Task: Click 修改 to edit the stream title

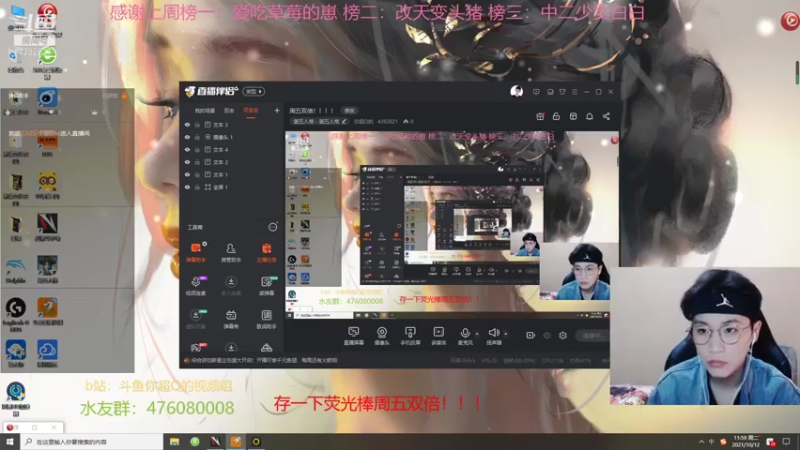Action: 349,111
